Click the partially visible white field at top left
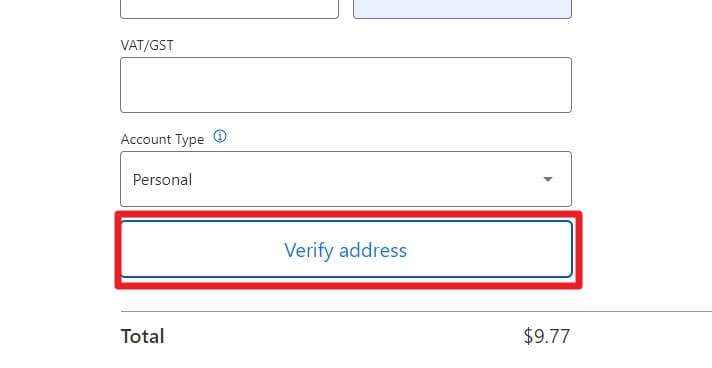This screenshot has width=712, height=368. point(229,9)
